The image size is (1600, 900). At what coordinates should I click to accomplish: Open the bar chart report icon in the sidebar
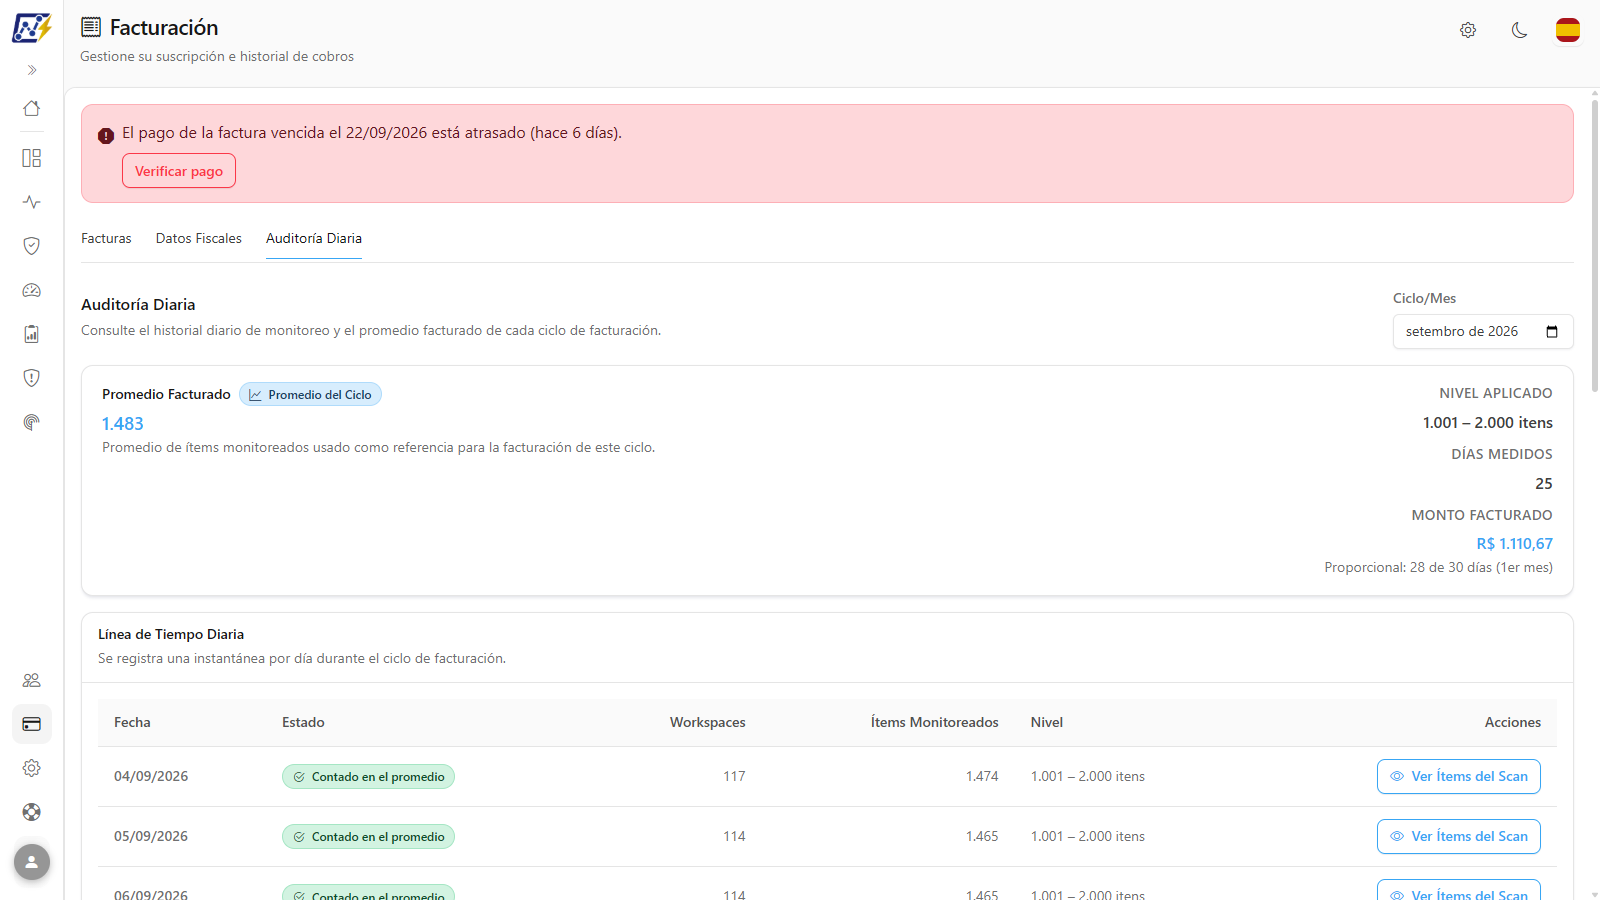click(32, 334)
